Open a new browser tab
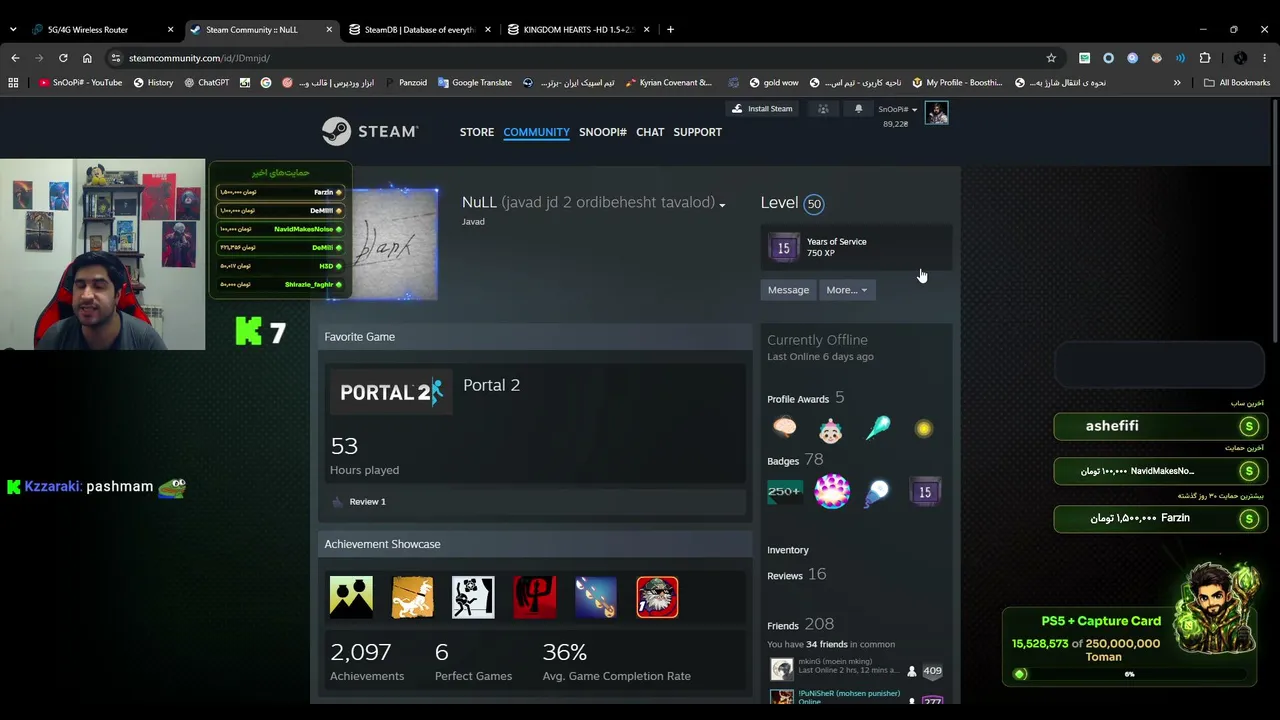 click(x=670, y=30)
